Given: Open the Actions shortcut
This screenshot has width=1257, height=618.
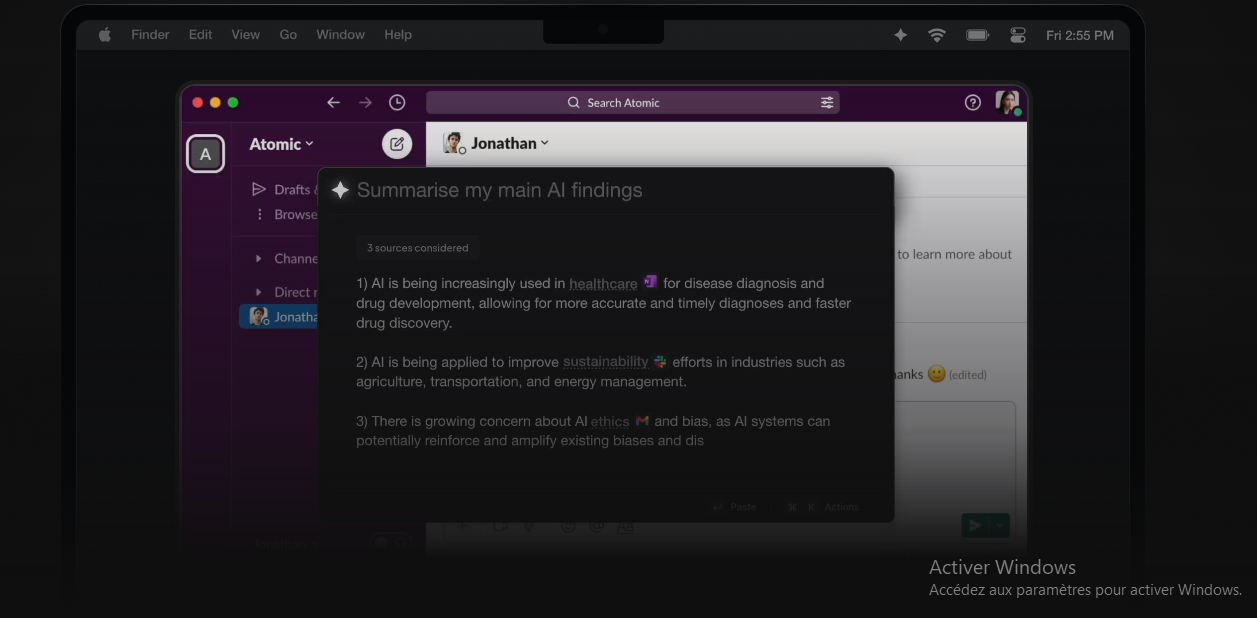Looking at the screenshot, I should 823,507.
